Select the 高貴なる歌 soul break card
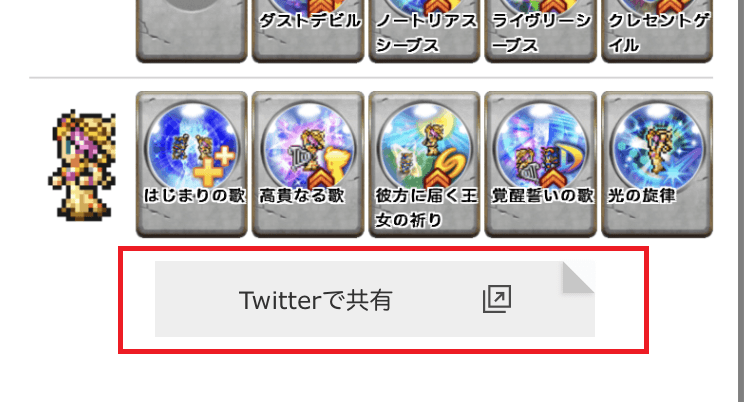 click(308, 164)
